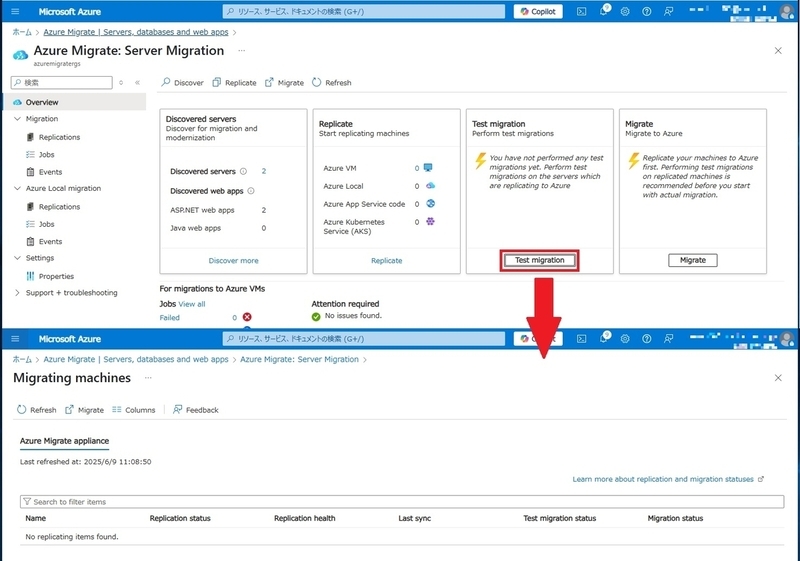Viewport: 800px width, 561px height.
Task: Click info icon next to Discovered web apps
Action: coord(251,191)
